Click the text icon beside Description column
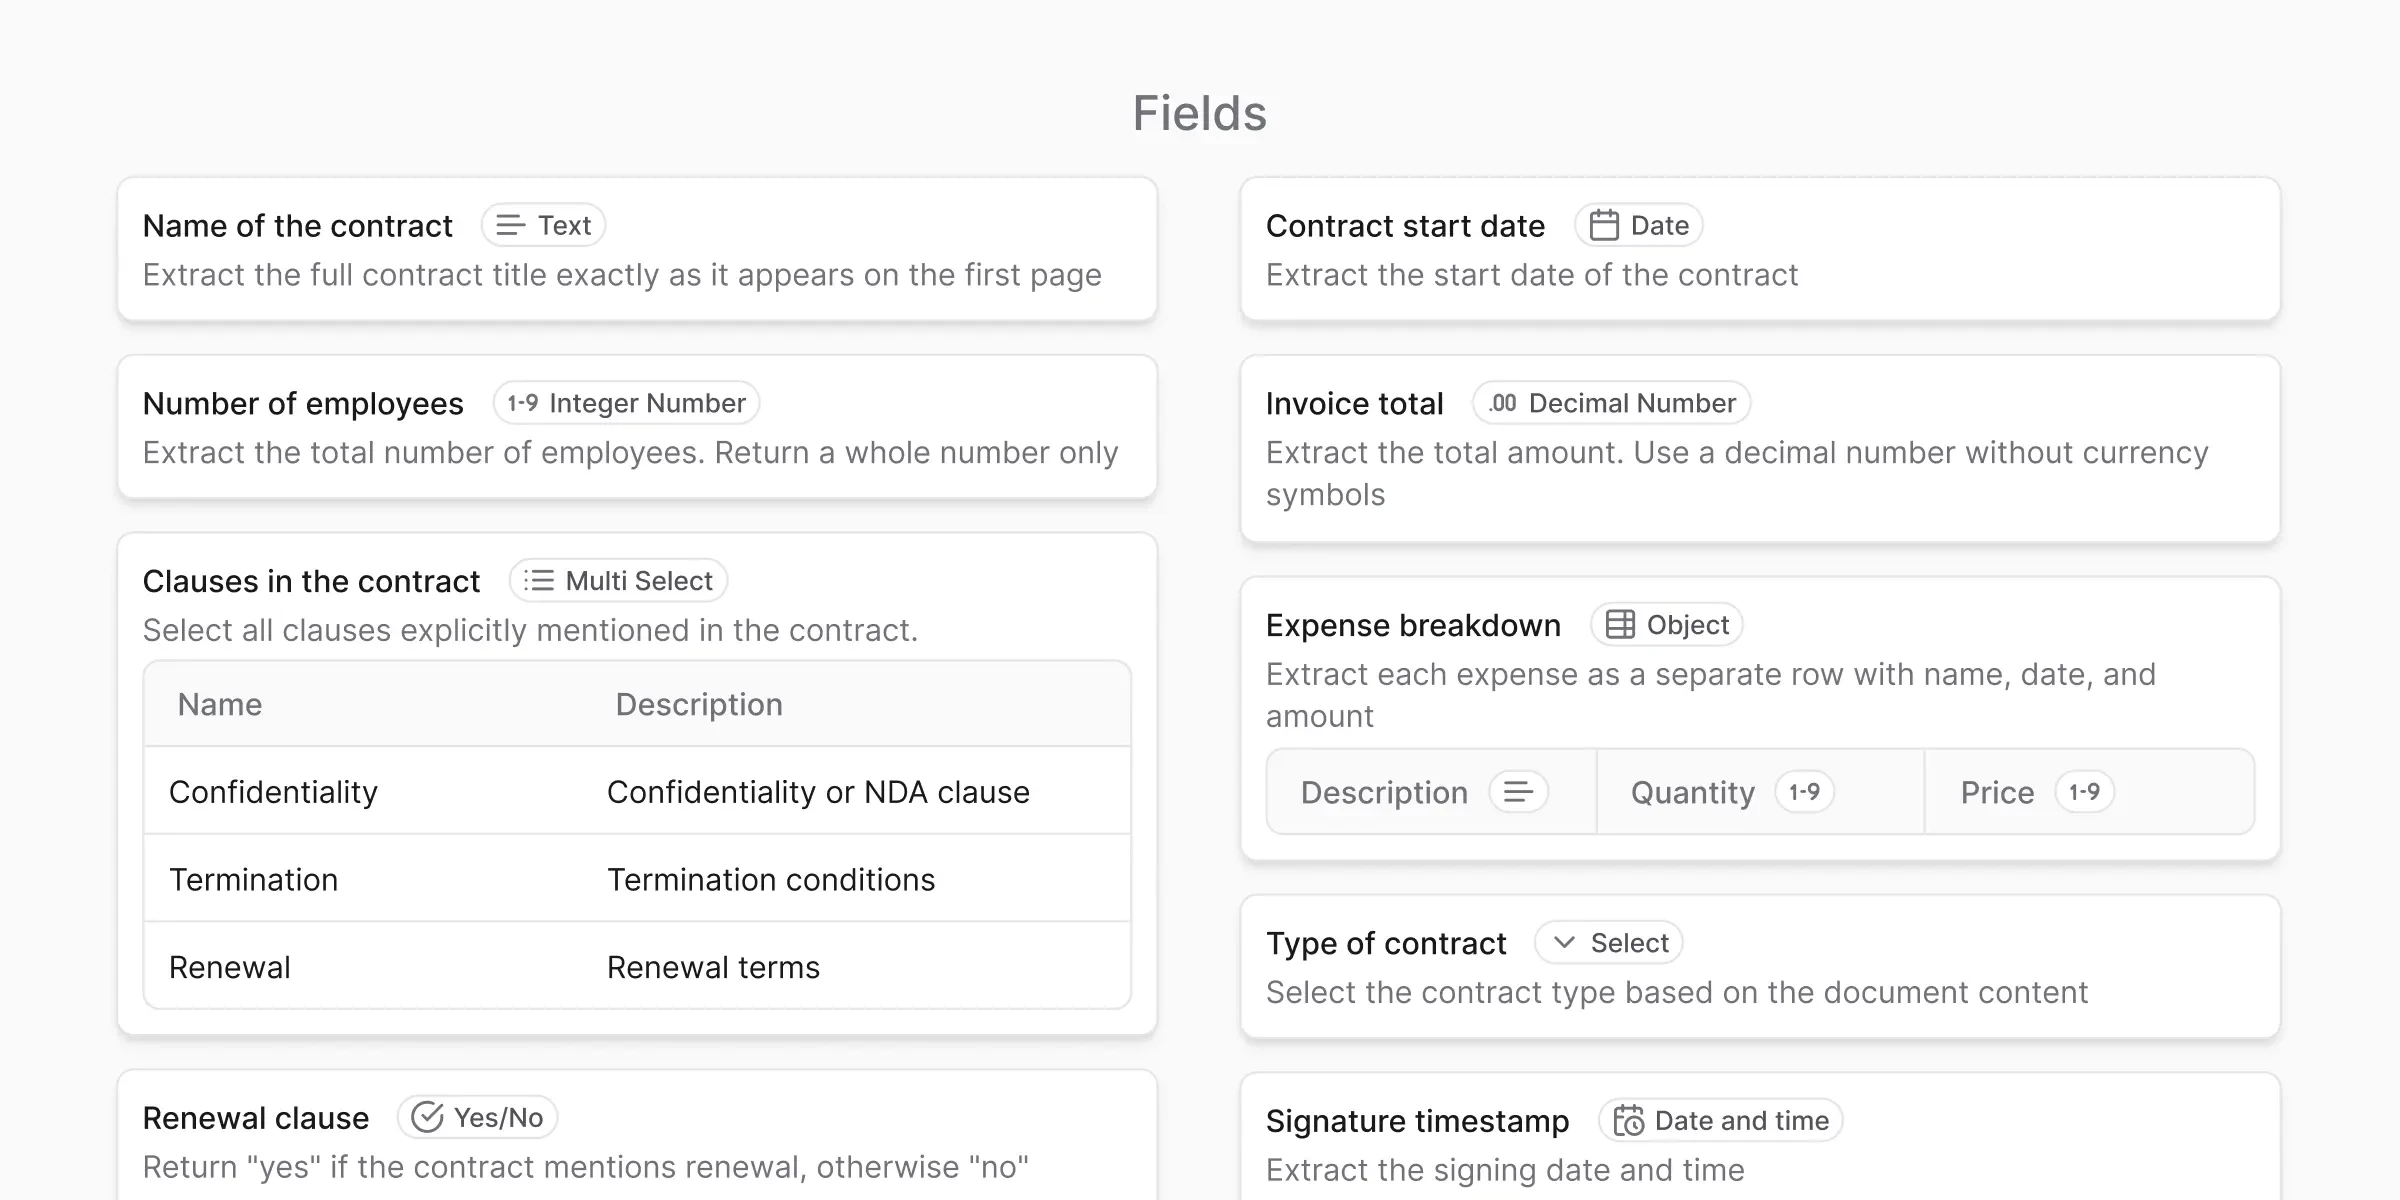 1518,792
